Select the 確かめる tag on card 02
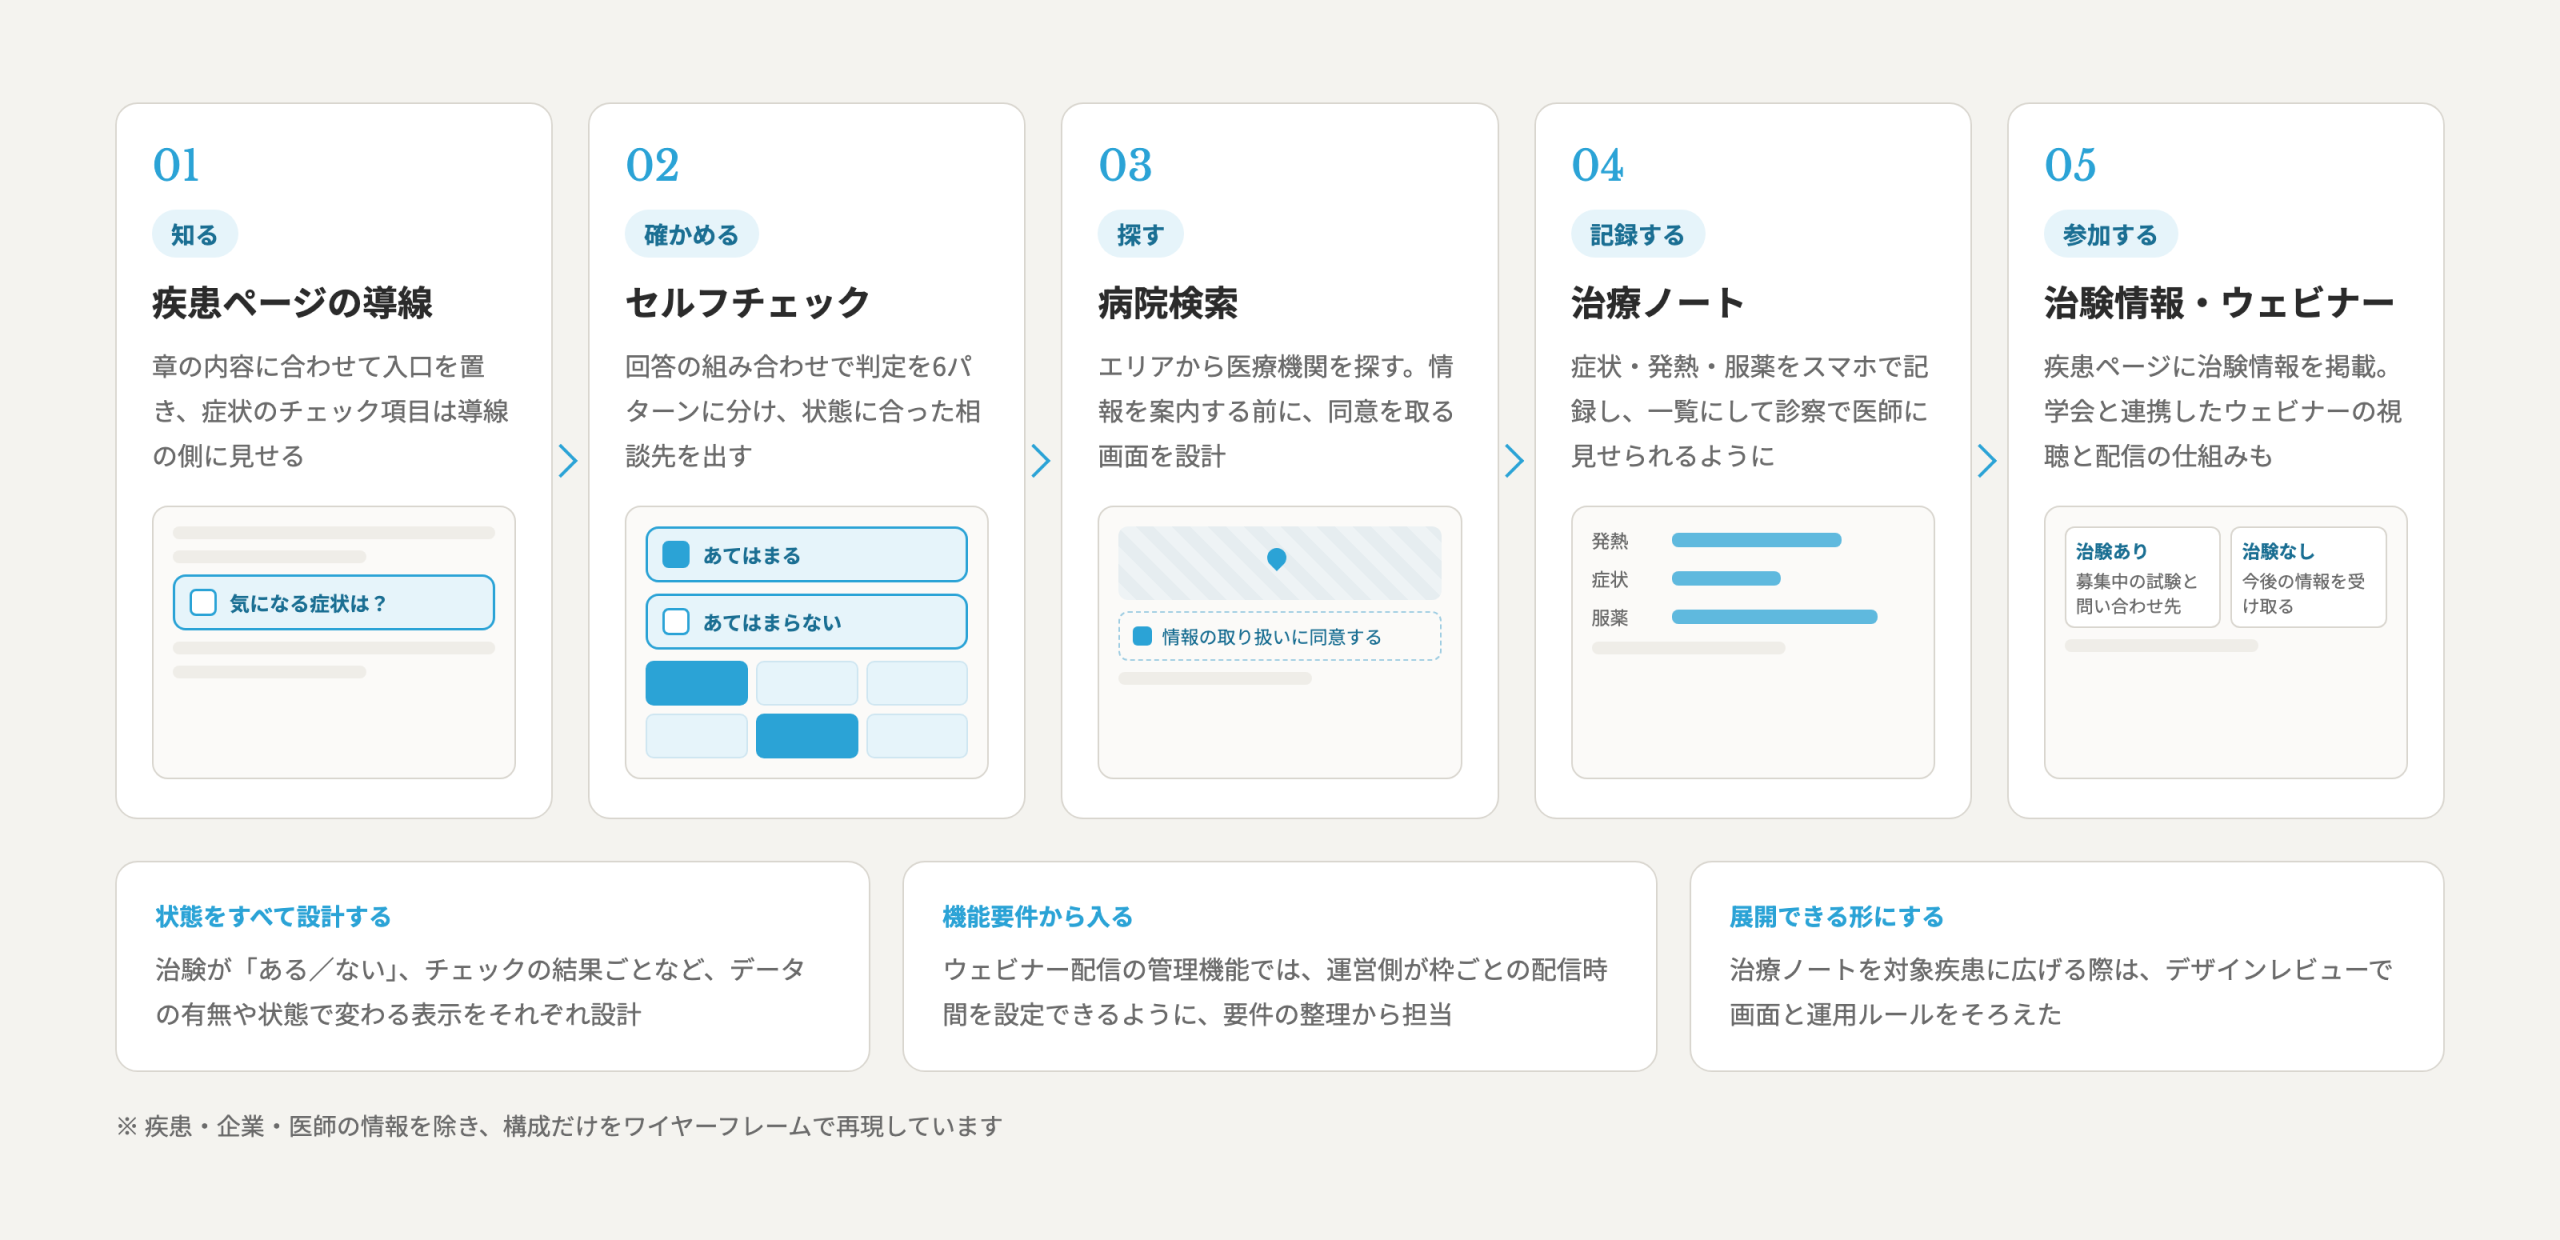This screenshot has width=2560, height=1240. tap(691, 234)
